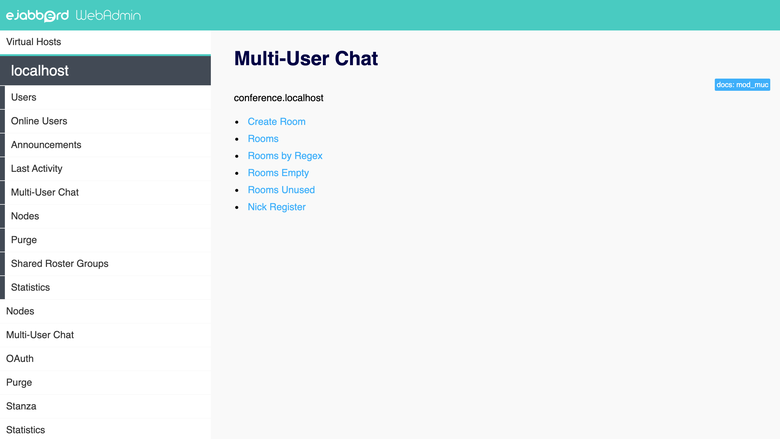Open the docs: mod_muc badge
This screenshot has width=780, height=439.
pos(742,85)
